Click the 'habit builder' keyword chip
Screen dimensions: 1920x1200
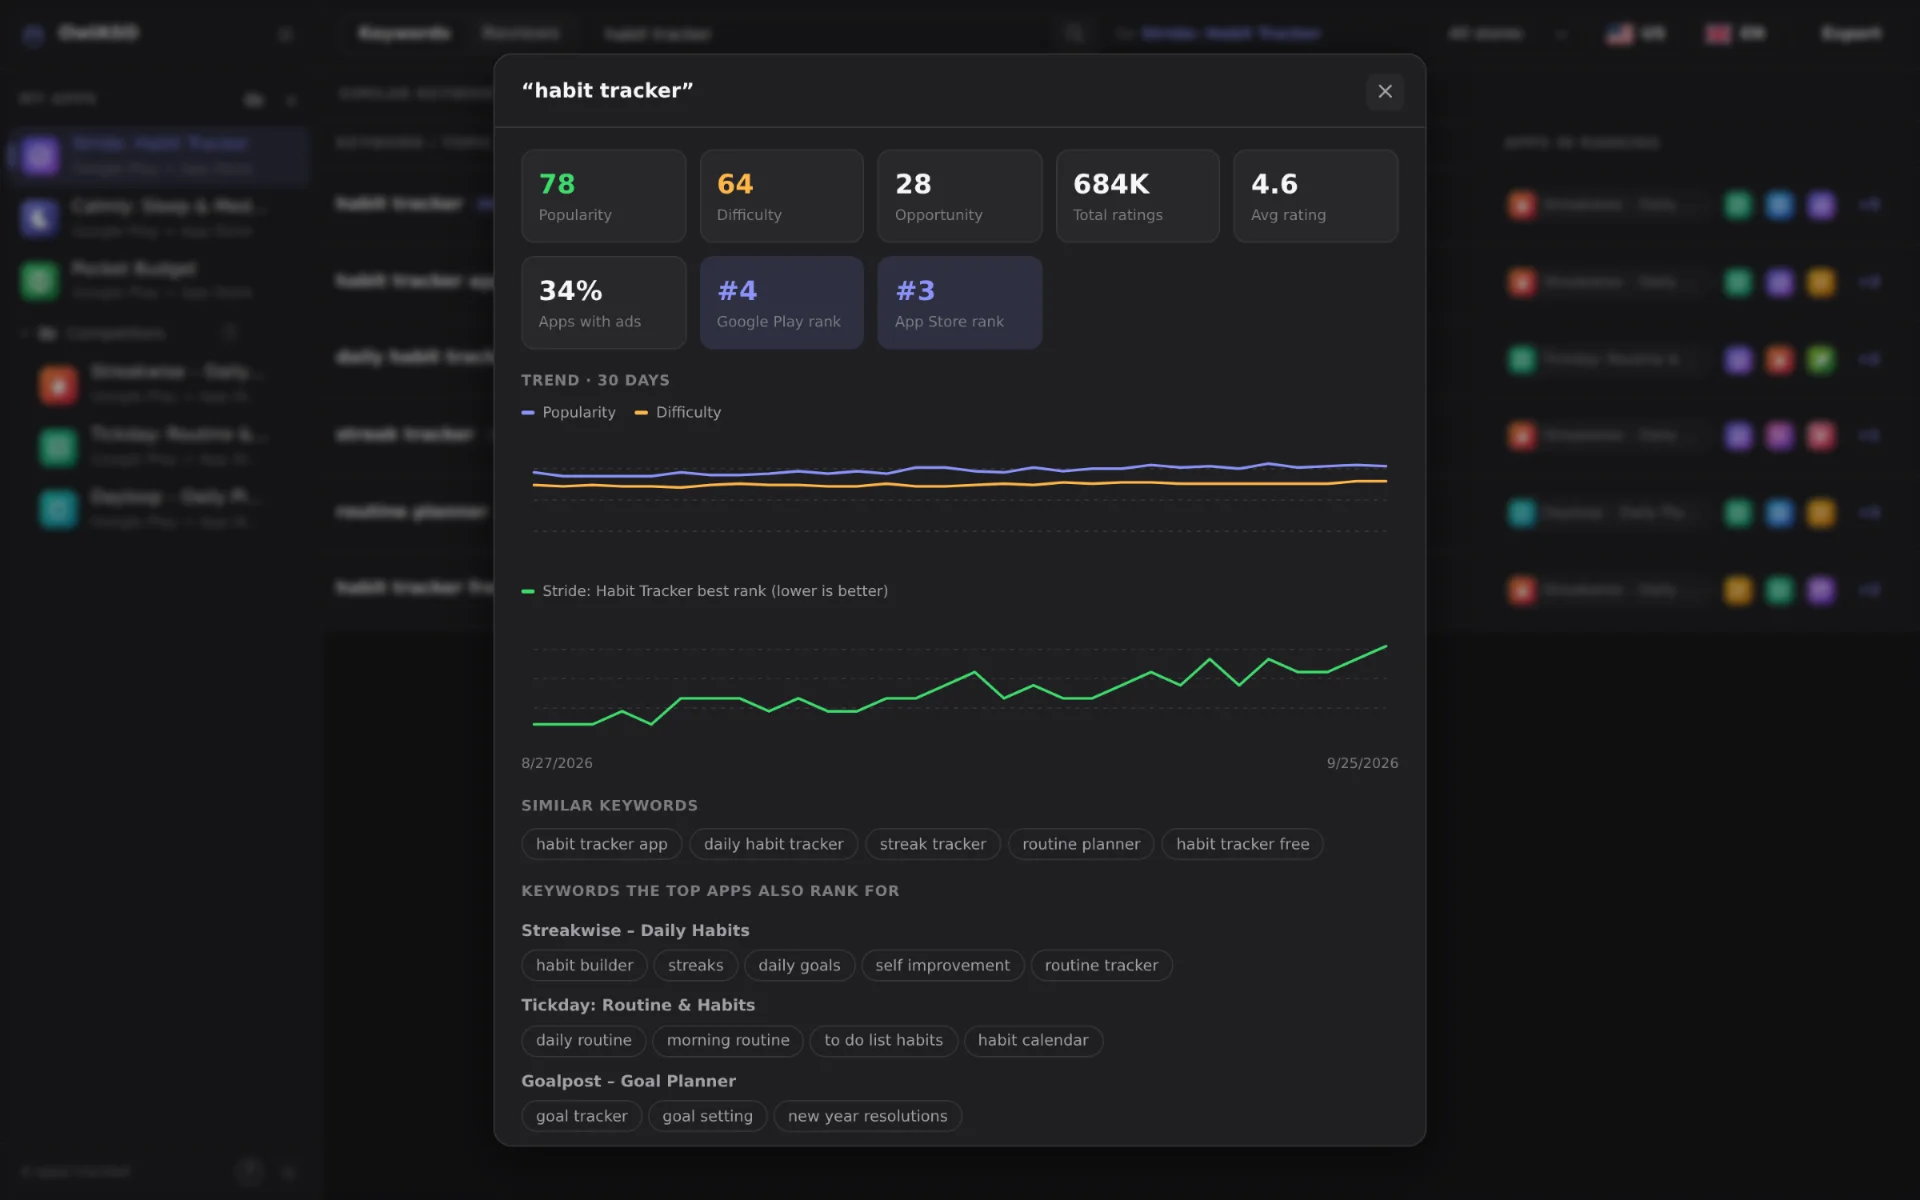[584, 965]
